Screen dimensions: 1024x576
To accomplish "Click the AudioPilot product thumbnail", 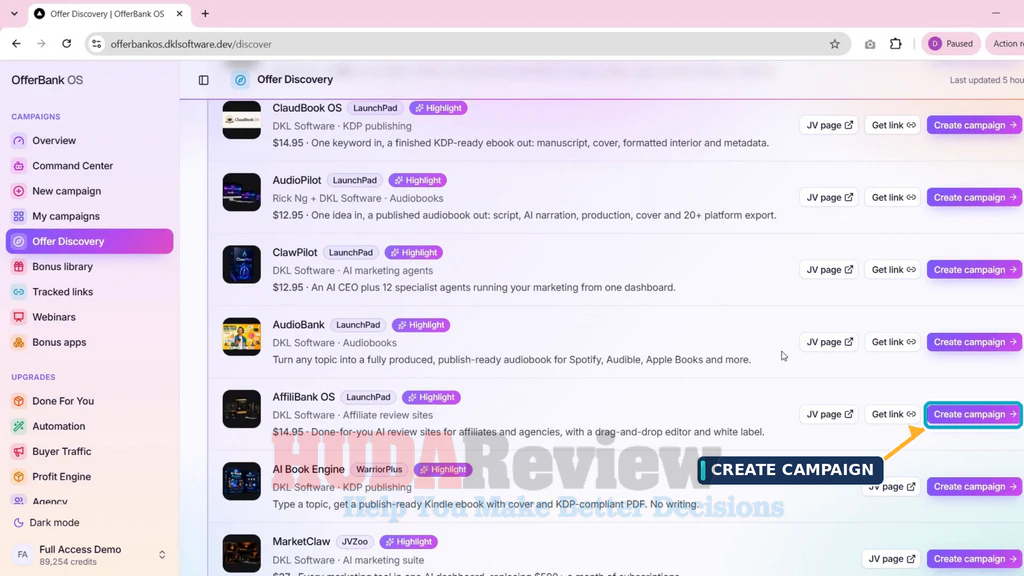I will 242,192.
